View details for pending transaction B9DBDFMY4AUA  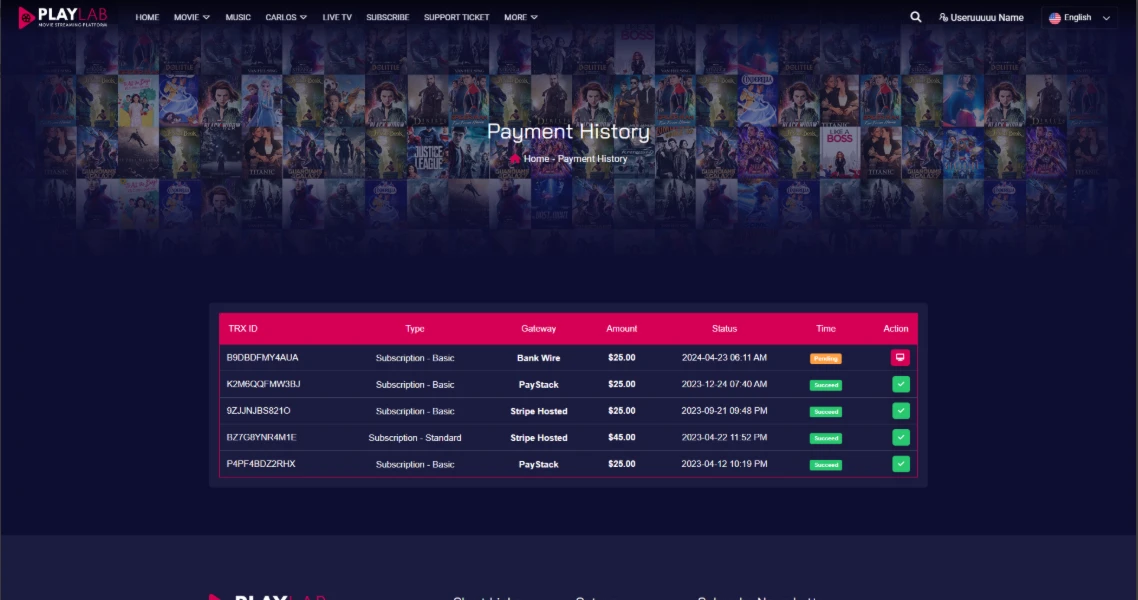(900, 358)
